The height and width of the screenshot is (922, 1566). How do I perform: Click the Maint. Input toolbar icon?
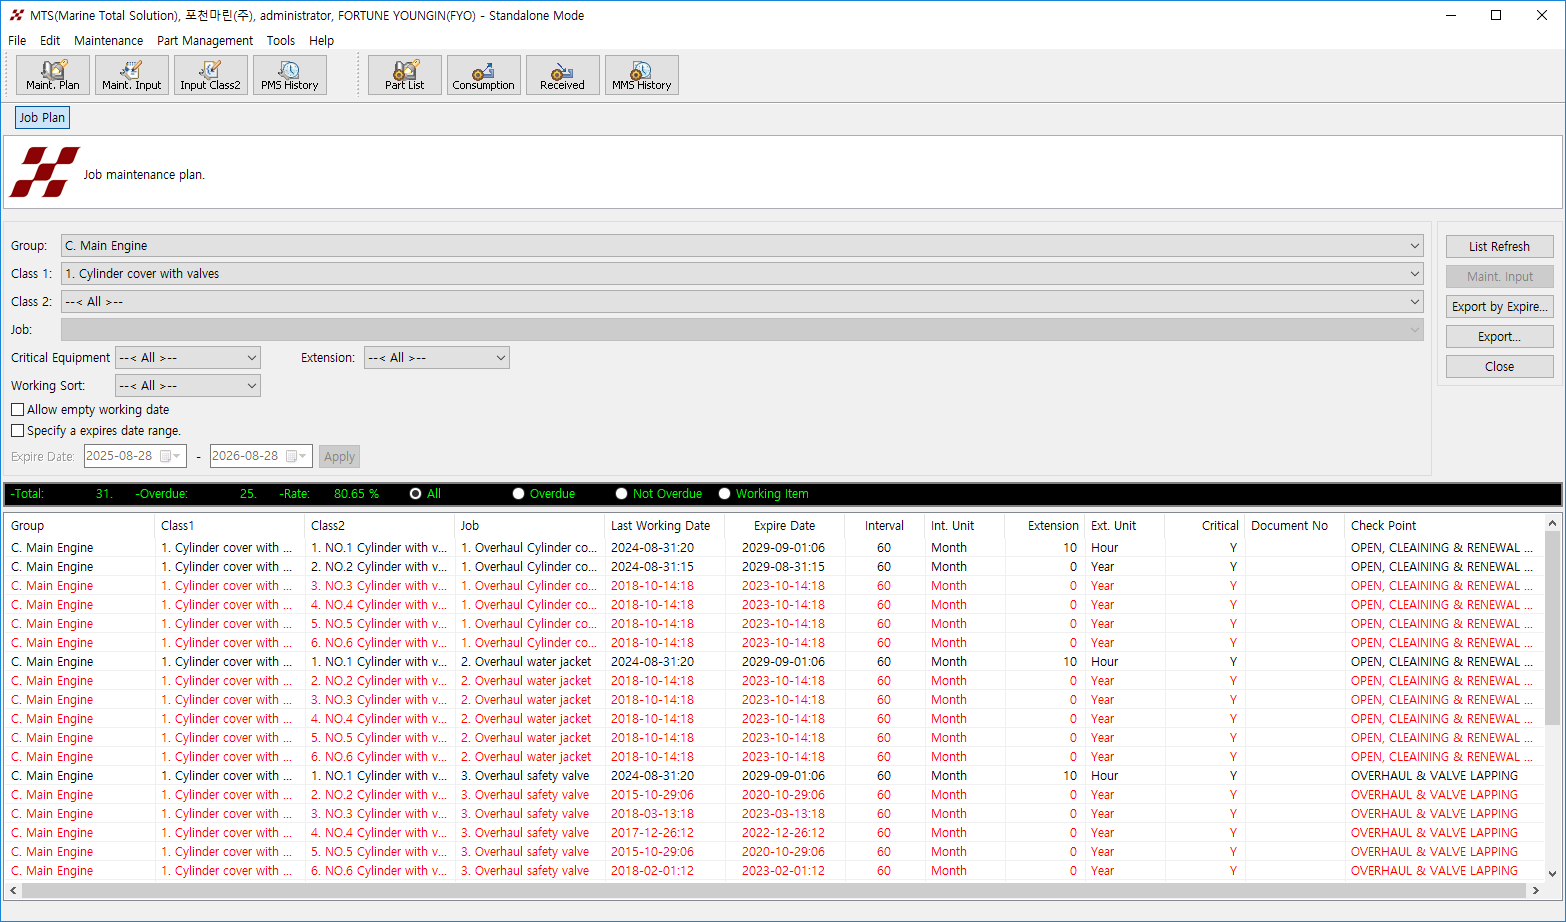(132, 75)
